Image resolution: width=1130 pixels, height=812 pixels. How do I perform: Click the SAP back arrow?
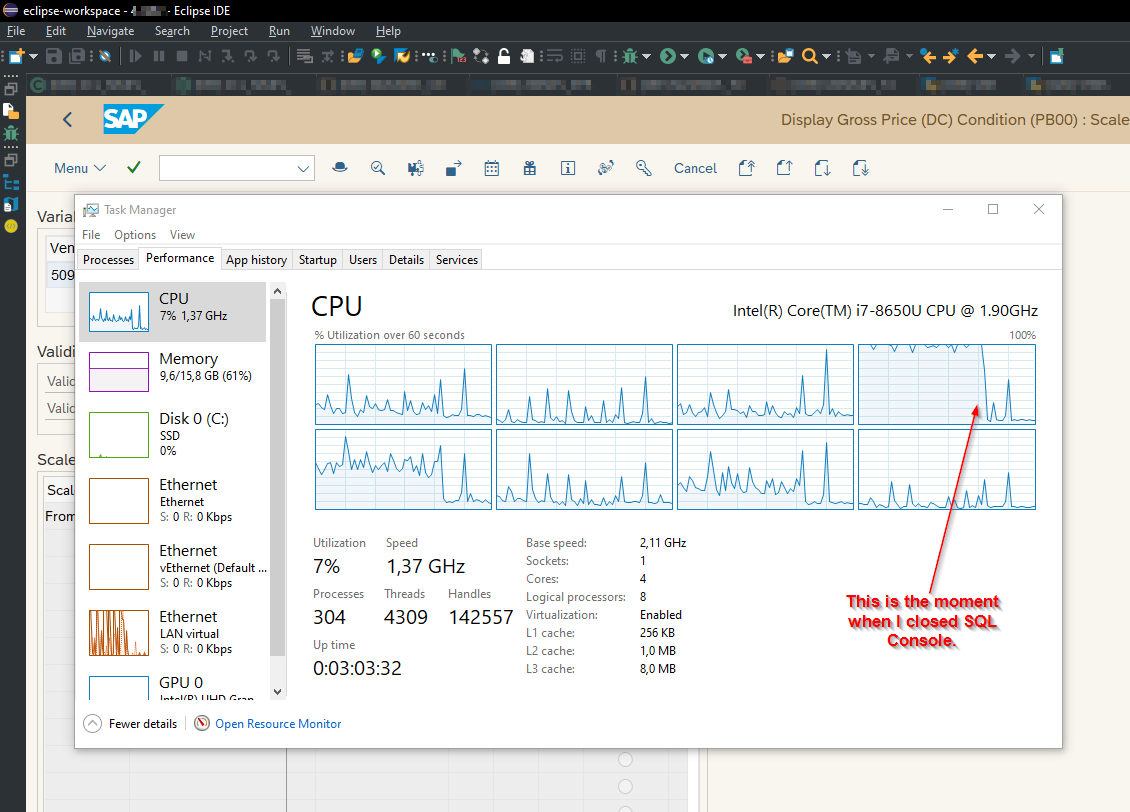[67, 120]
